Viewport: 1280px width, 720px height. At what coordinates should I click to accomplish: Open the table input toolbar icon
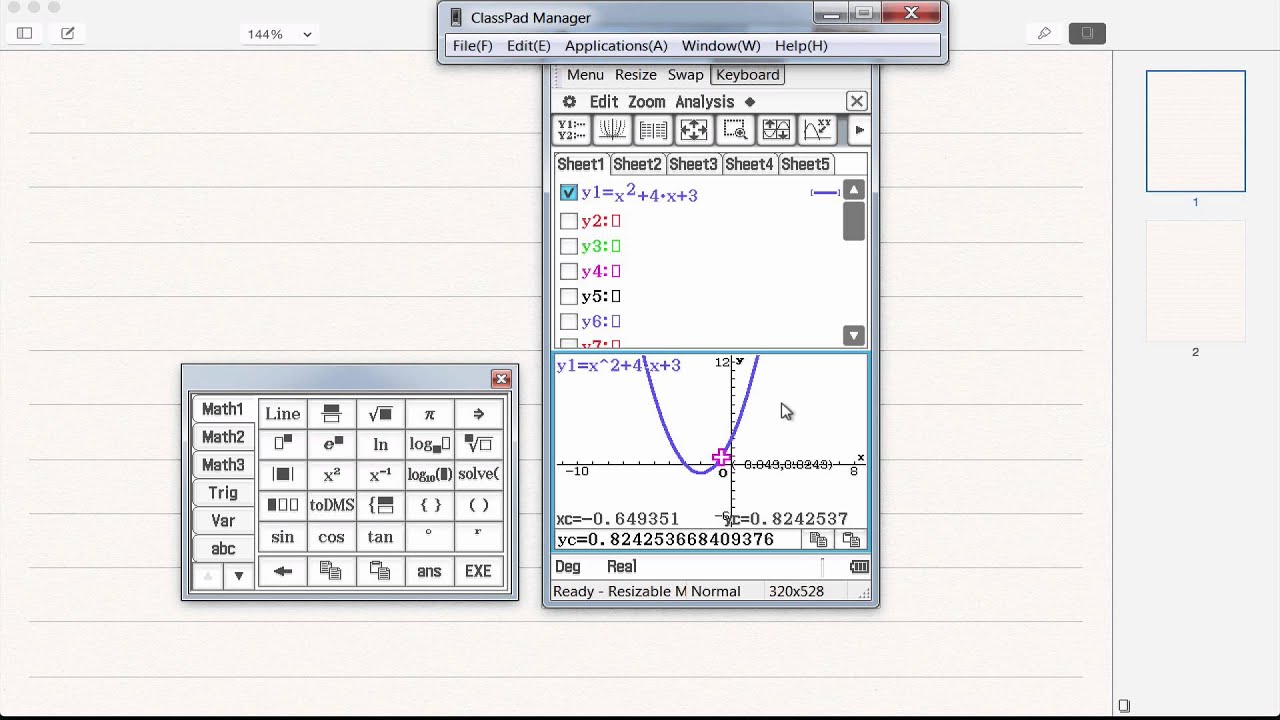(x=653, y=130)
